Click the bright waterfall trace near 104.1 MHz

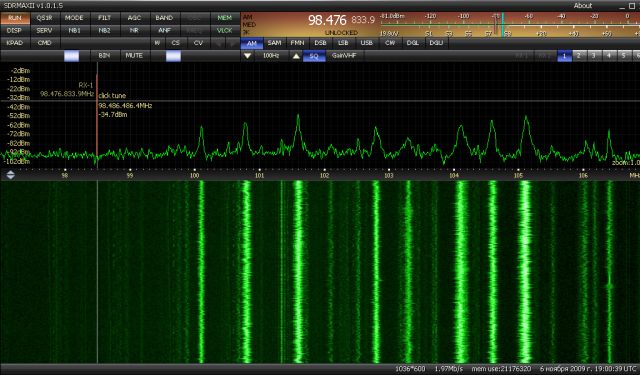click(x=461, y=271)
